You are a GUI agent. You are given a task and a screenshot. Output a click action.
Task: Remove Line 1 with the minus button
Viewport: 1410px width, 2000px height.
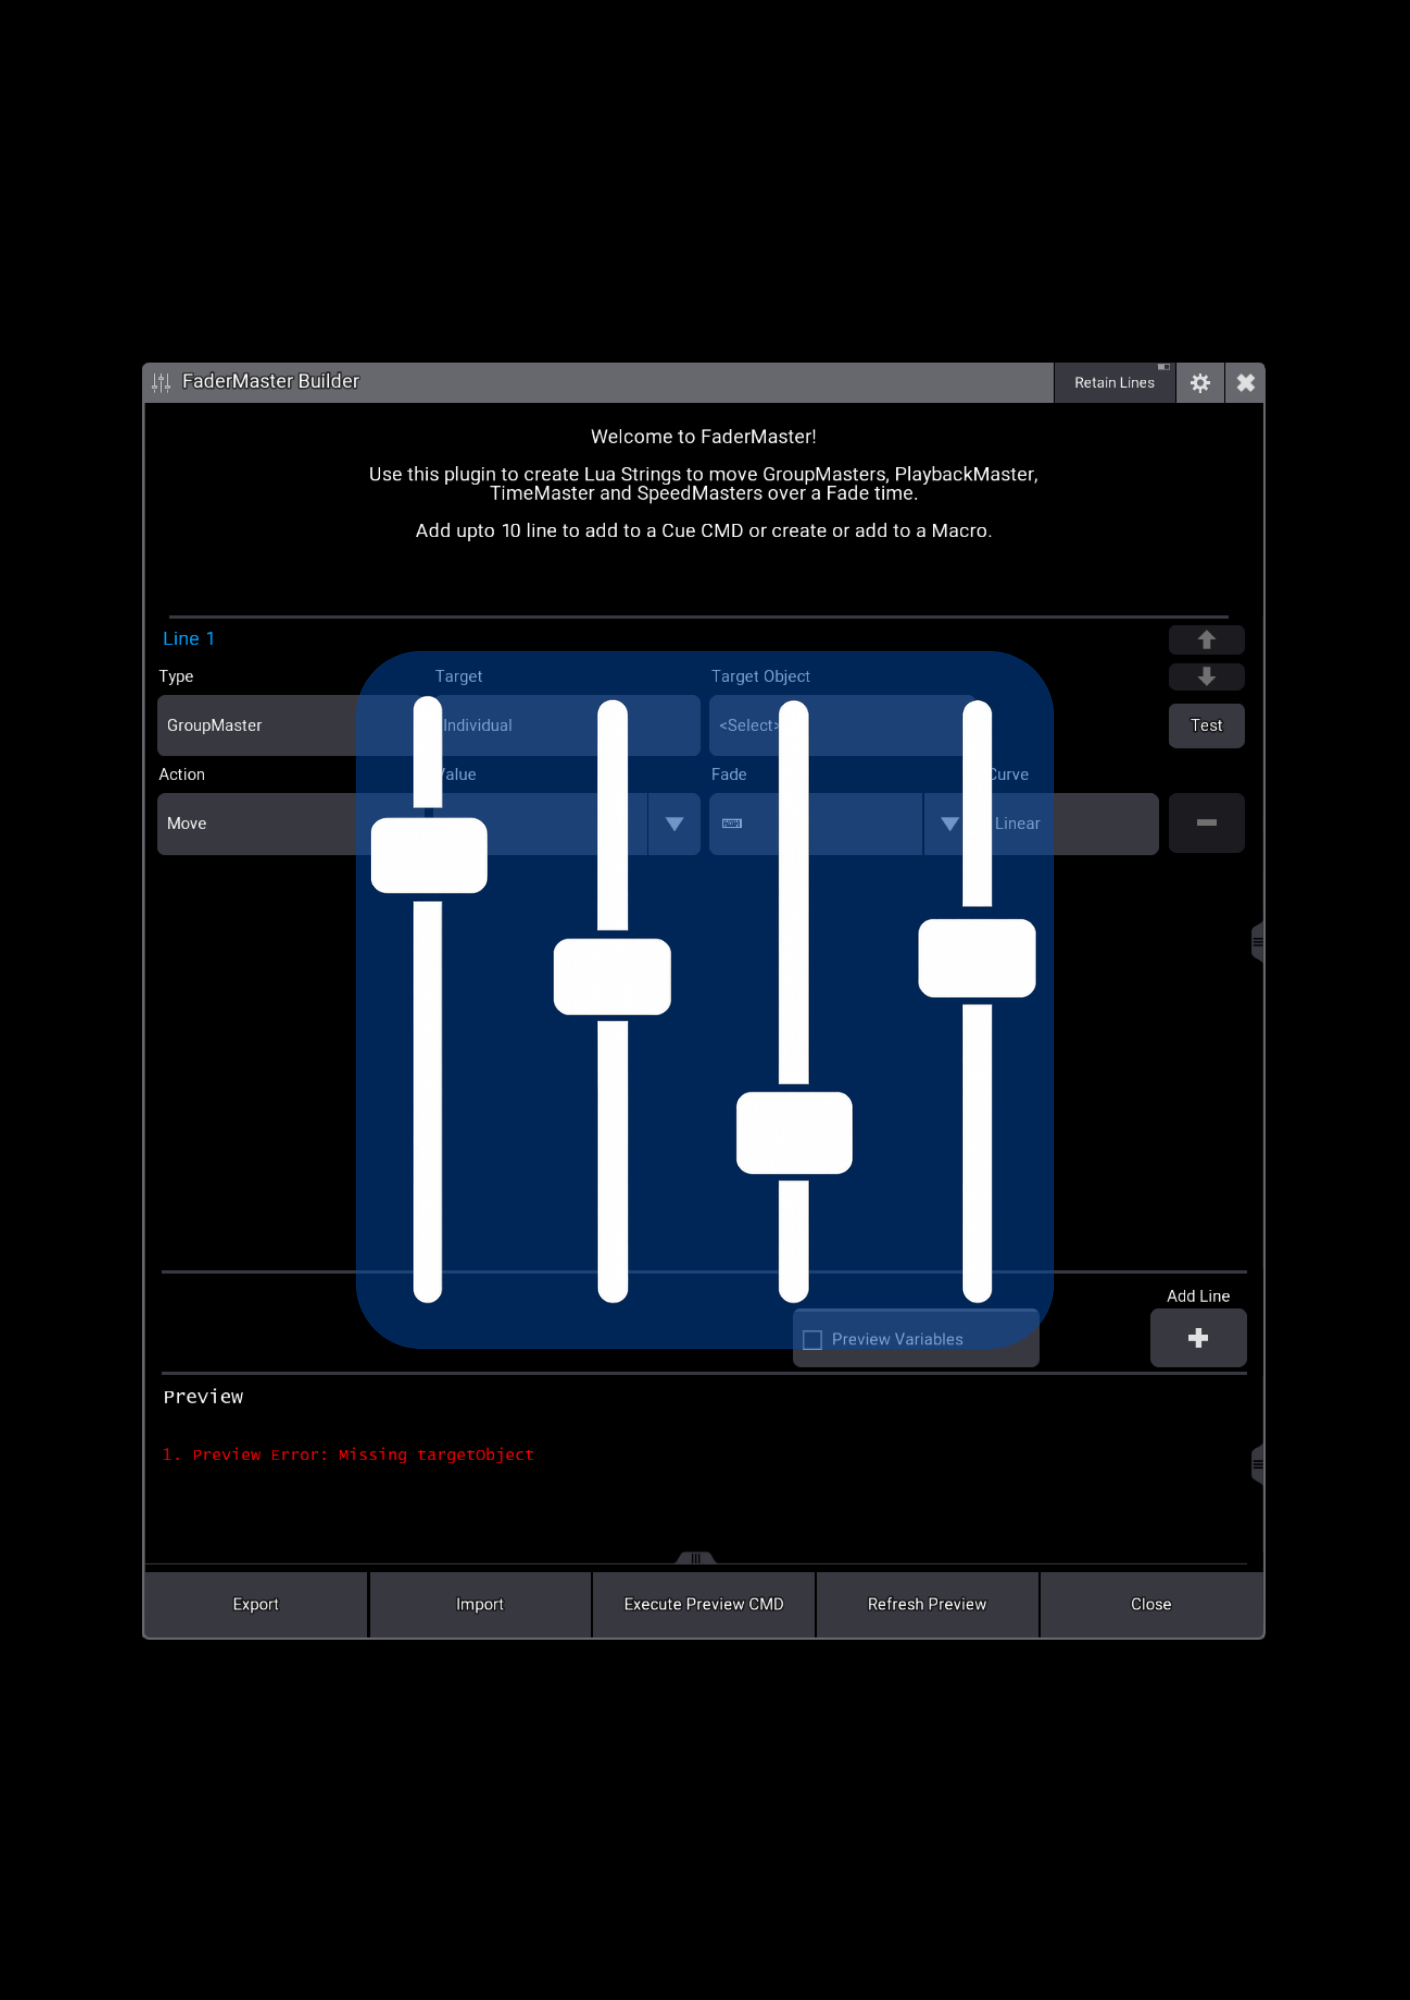(x=1206, y=823)
